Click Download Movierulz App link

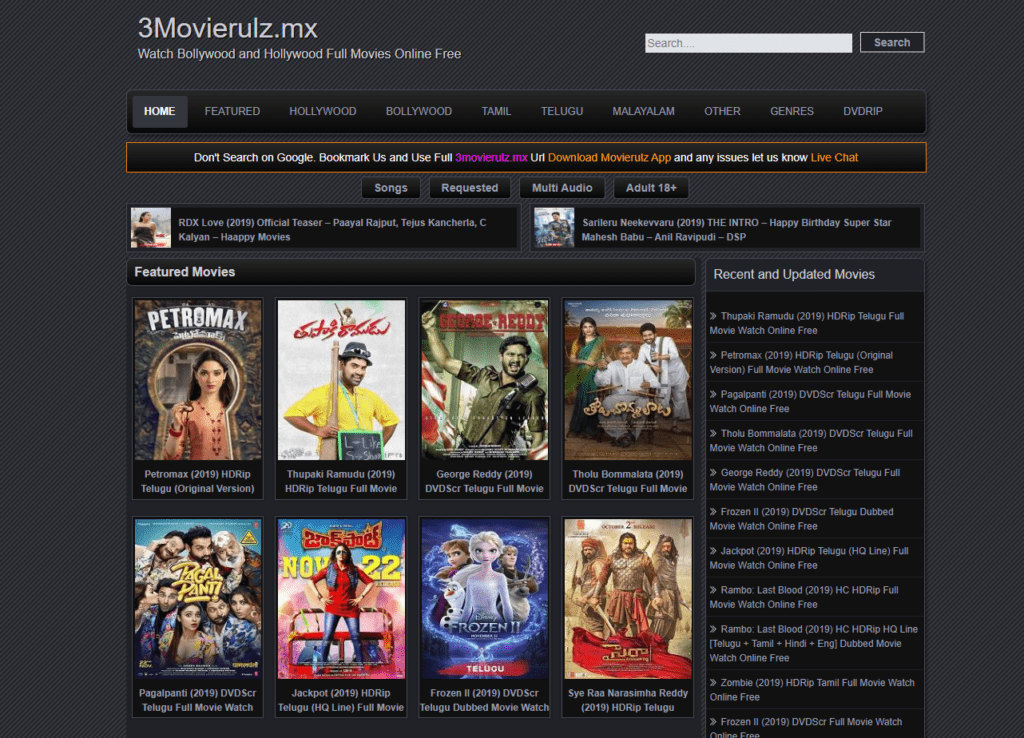pos(609,157)
